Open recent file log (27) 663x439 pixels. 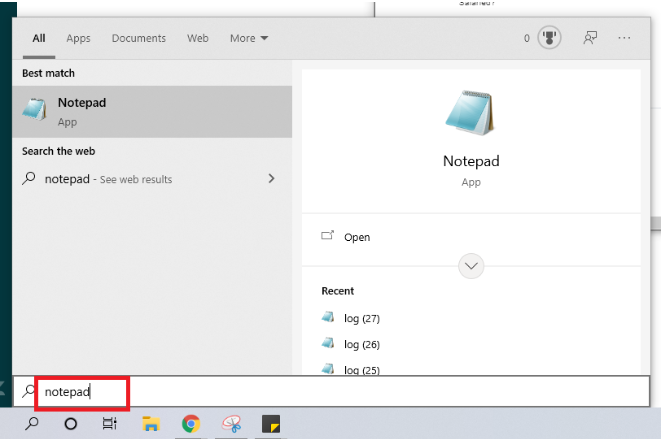point(362,318)
